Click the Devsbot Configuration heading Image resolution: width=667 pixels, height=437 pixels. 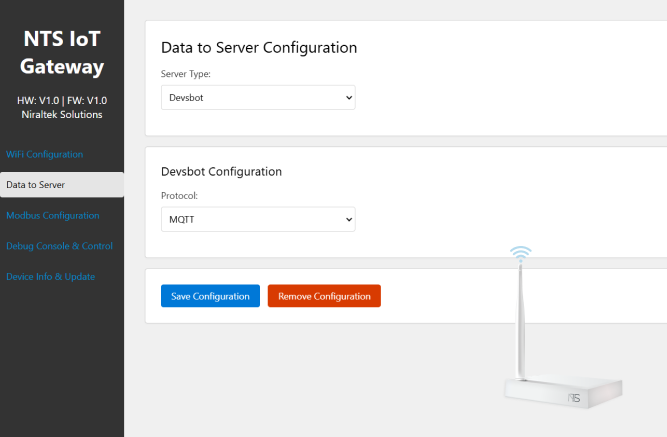point(221,171)
